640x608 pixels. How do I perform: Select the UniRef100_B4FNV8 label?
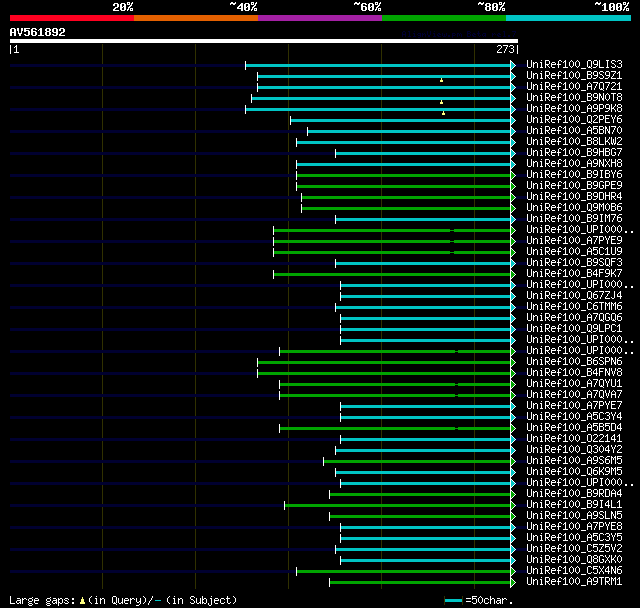click(574, 373)
